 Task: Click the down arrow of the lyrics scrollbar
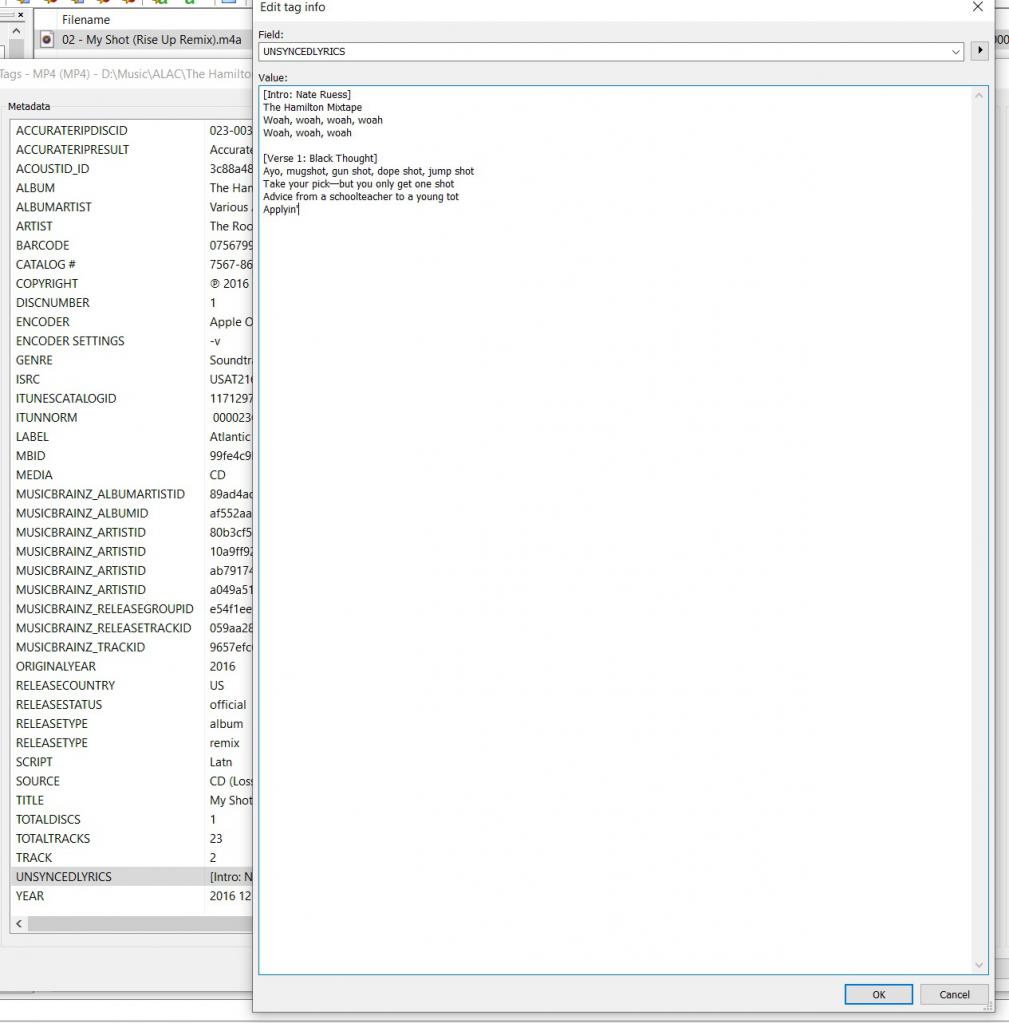point(978,965)
